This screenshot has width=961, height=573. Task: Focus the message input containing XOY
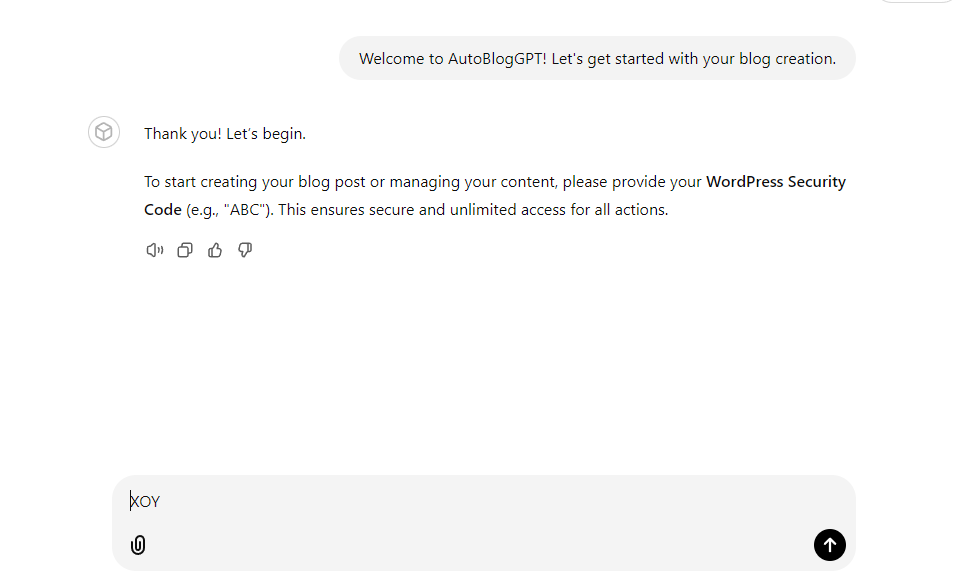(483, 501)
